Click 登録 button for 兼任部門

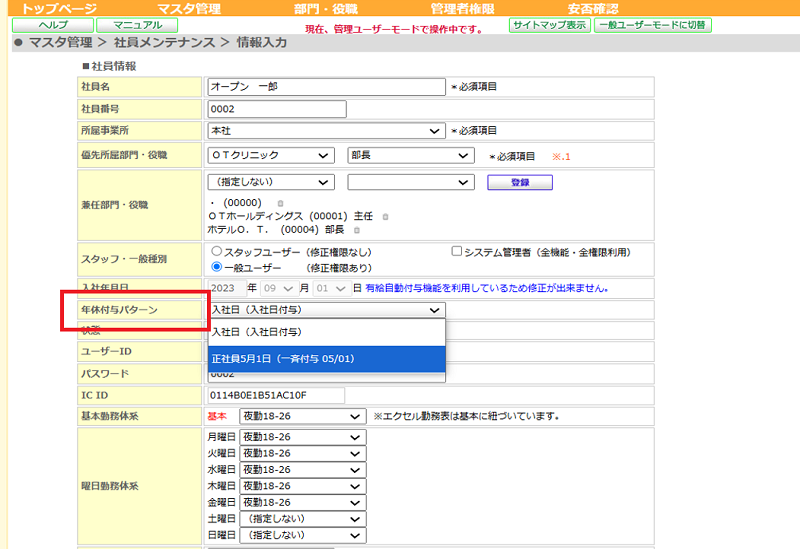(520, 182)
